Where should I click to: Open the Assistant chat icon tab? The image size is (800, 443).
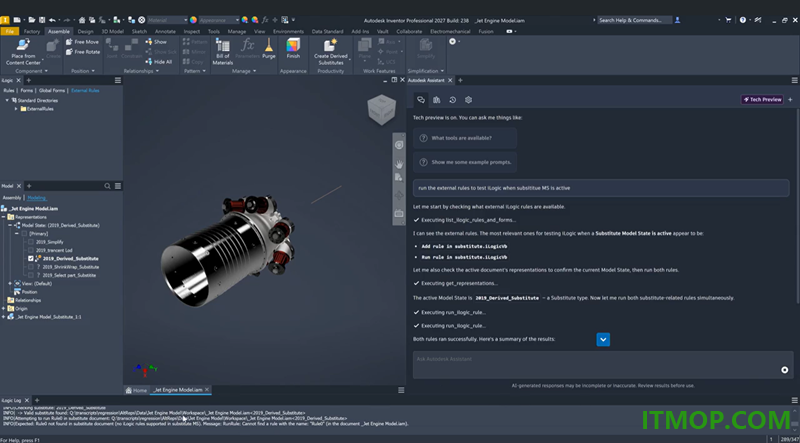coord(421,100)
